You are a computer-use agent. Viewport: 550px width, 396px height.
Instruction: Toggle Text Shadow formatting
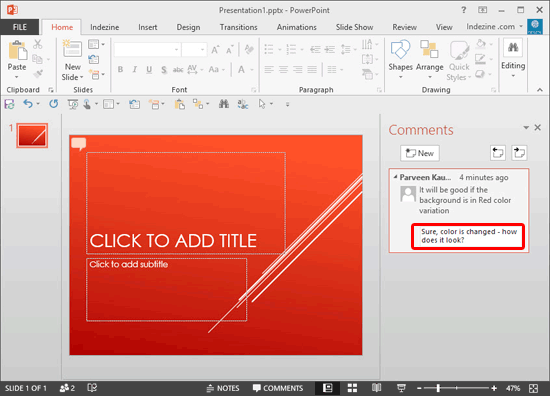click(x=164, y=69)
